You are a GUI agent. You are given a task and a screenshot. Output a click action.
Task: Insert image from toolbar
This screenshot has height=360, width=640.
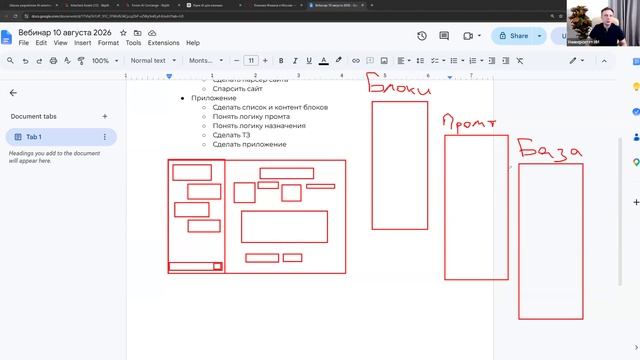384,61
